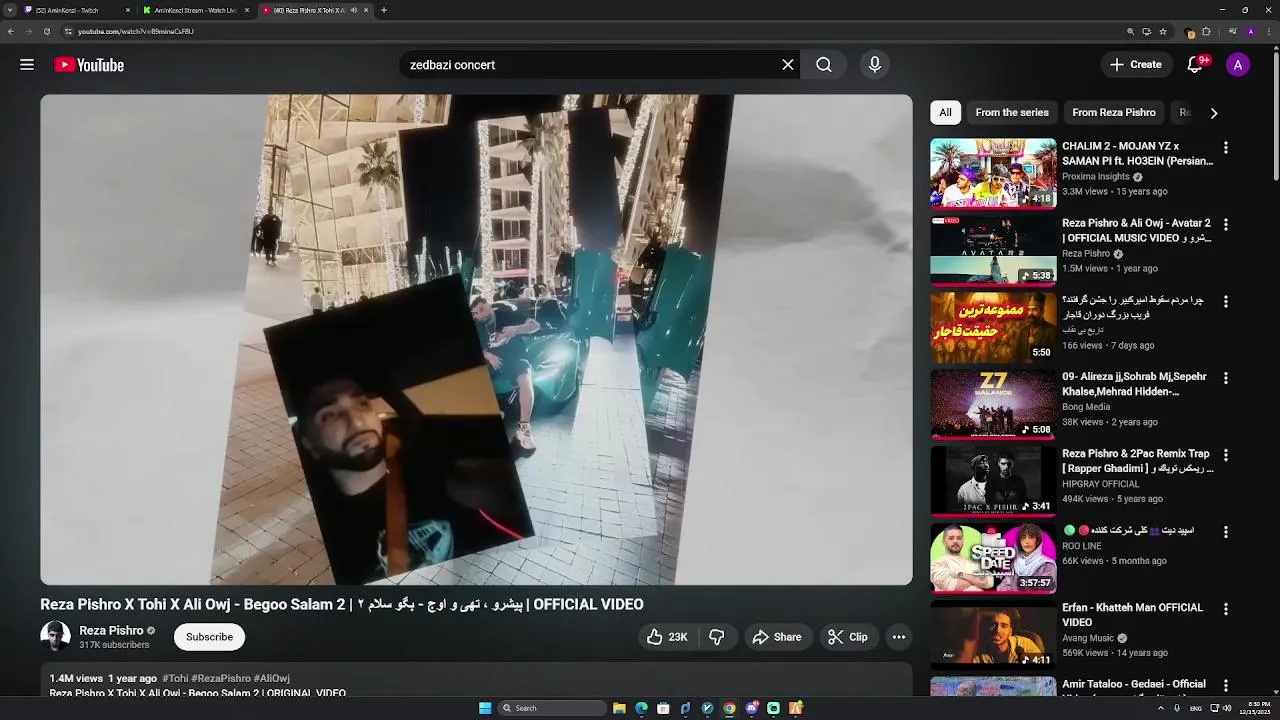Screen dimensions: 1280x720
Task: Open Reza Pishro channel avatar
Action: point(55,637)
